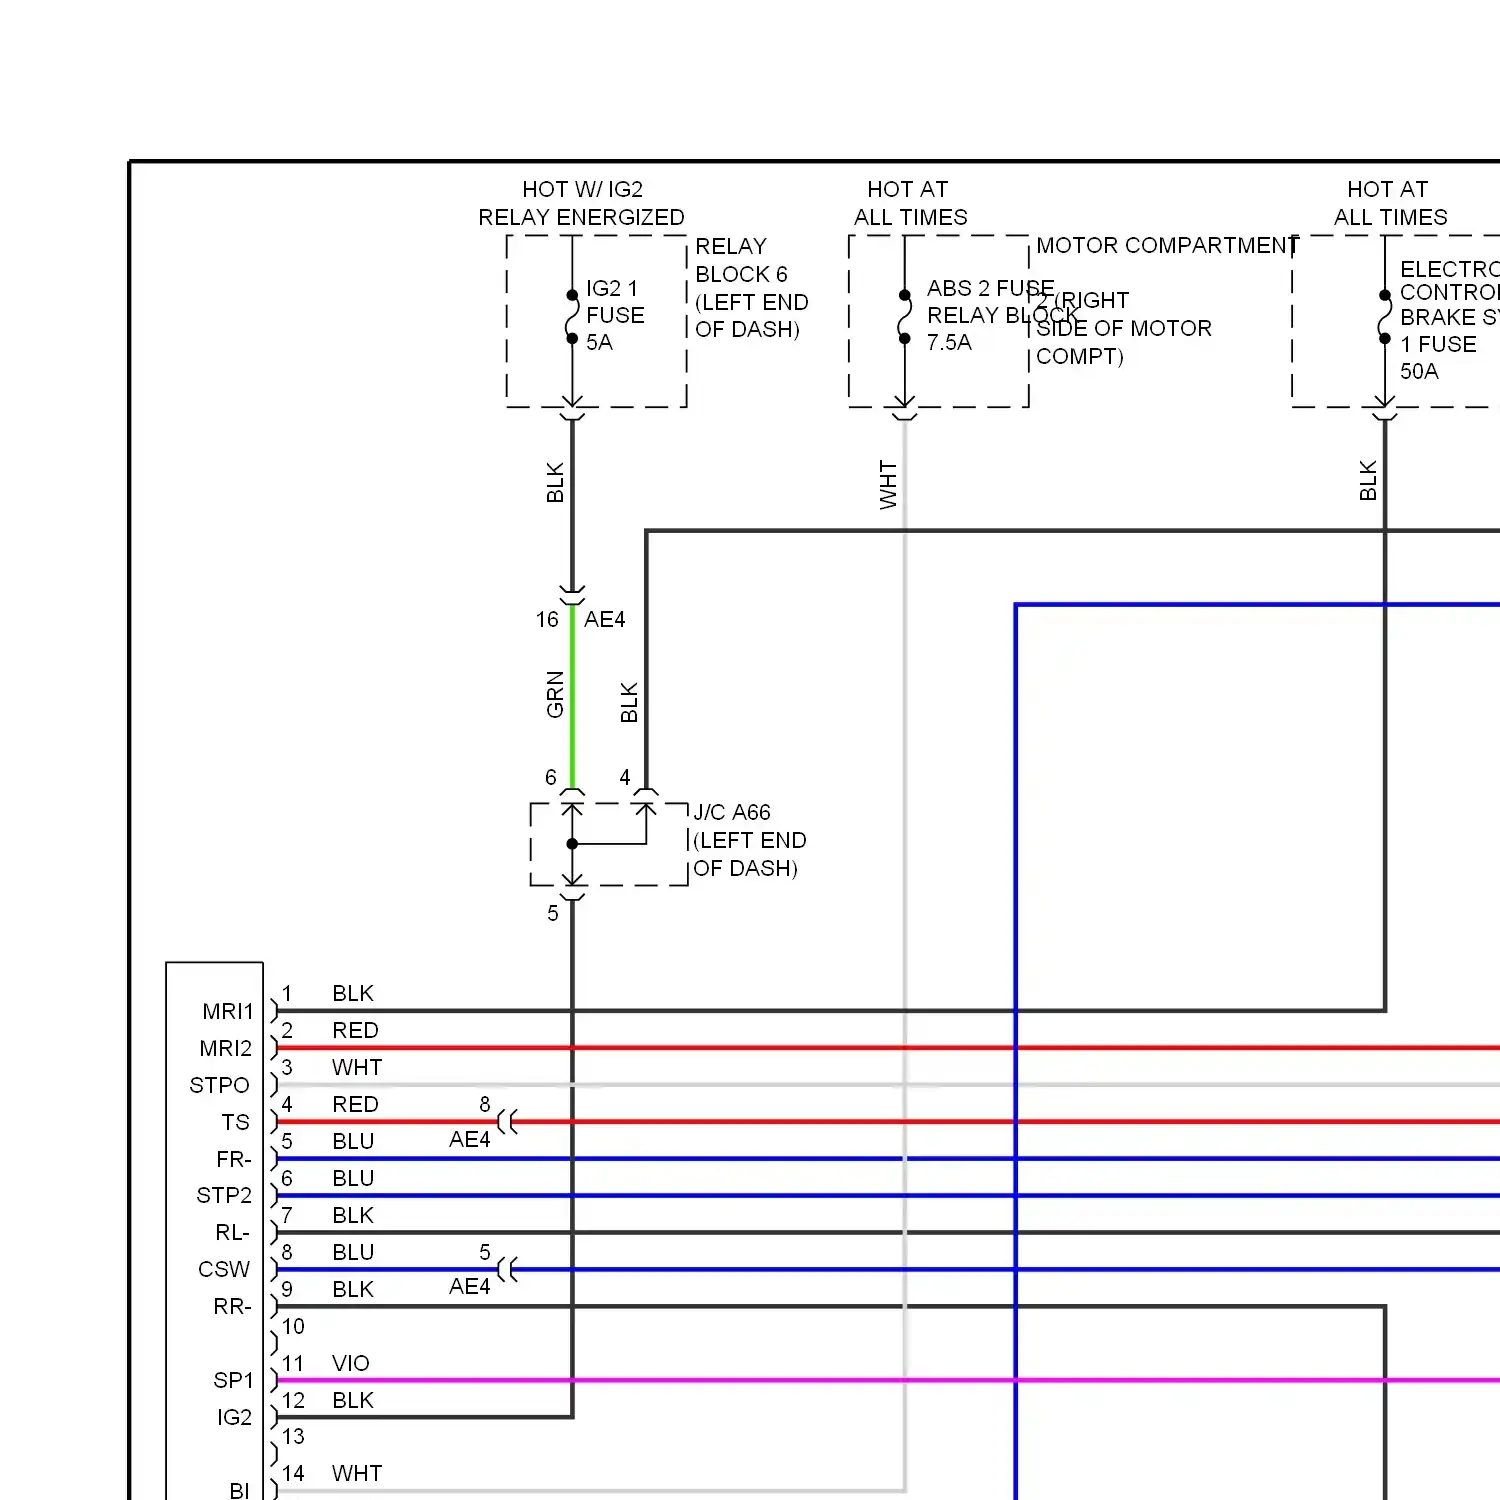Select 'BLK' wire label on pin 9

[353, 1290]
